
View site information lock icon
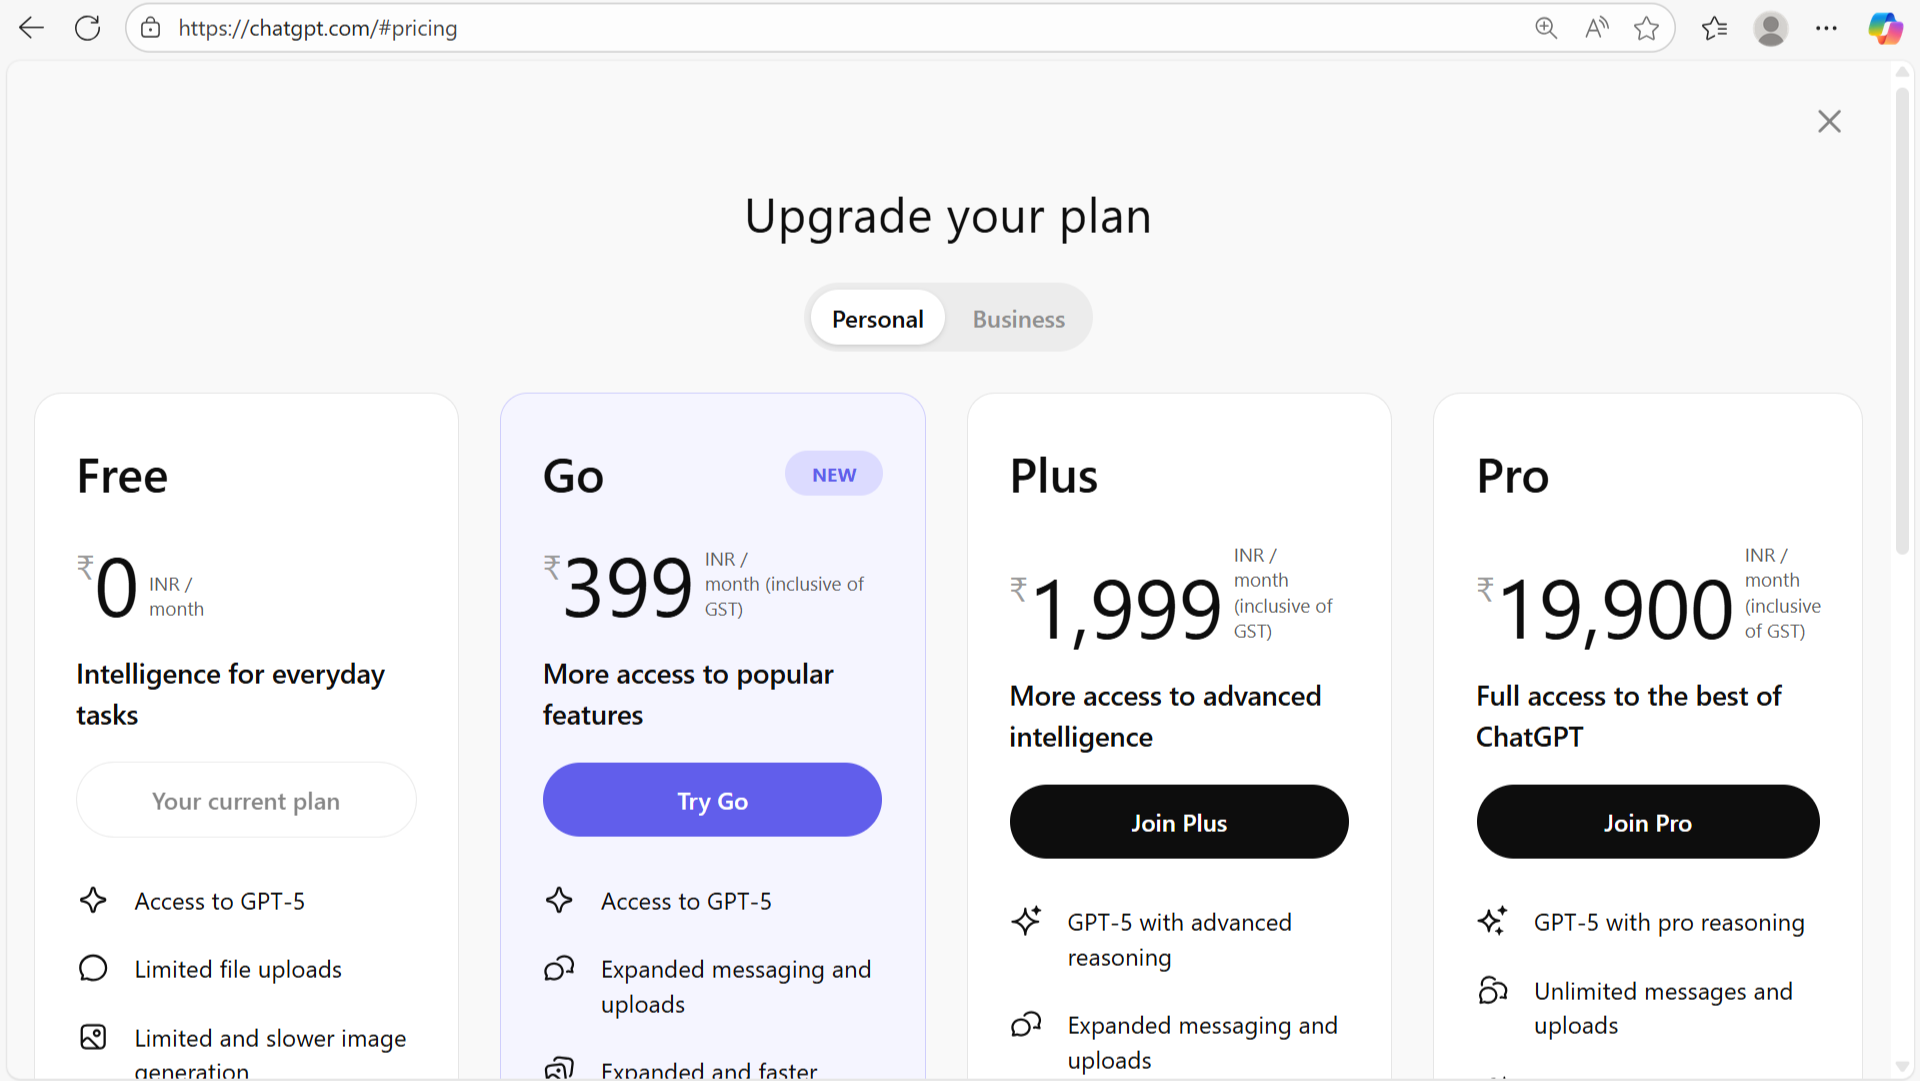click(x=151, y=28)
